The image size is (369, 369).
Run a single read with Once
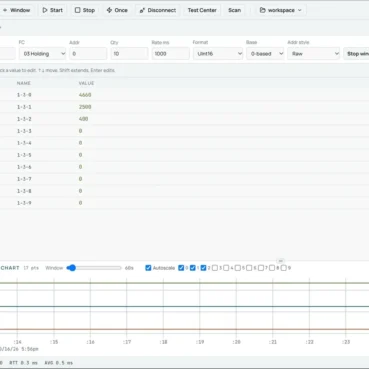[x=117, y=10]
